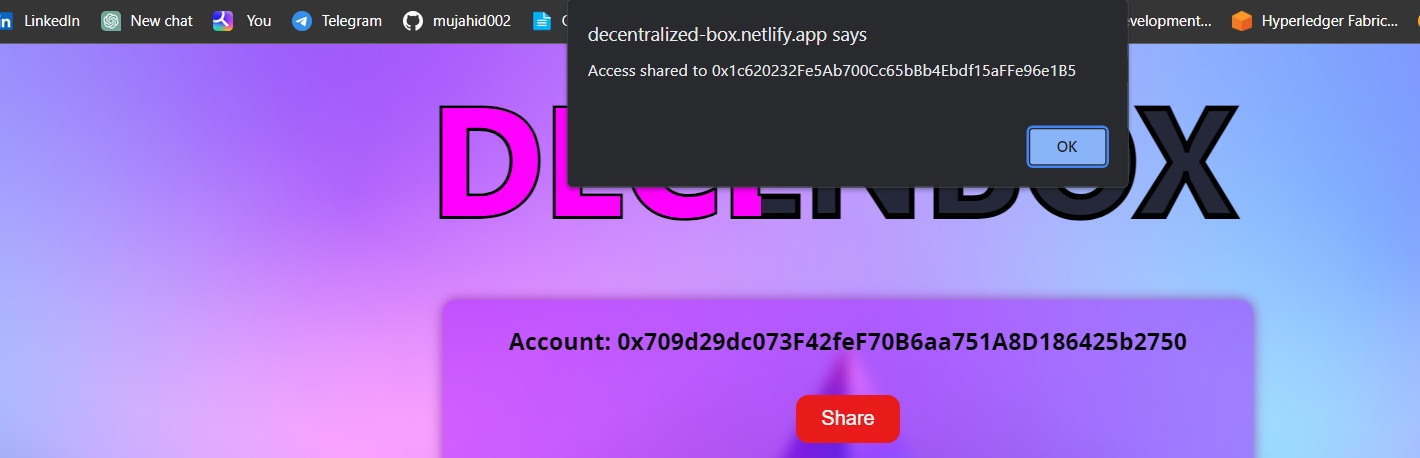Open the mujahid002 GitHub bookmark

472,20
